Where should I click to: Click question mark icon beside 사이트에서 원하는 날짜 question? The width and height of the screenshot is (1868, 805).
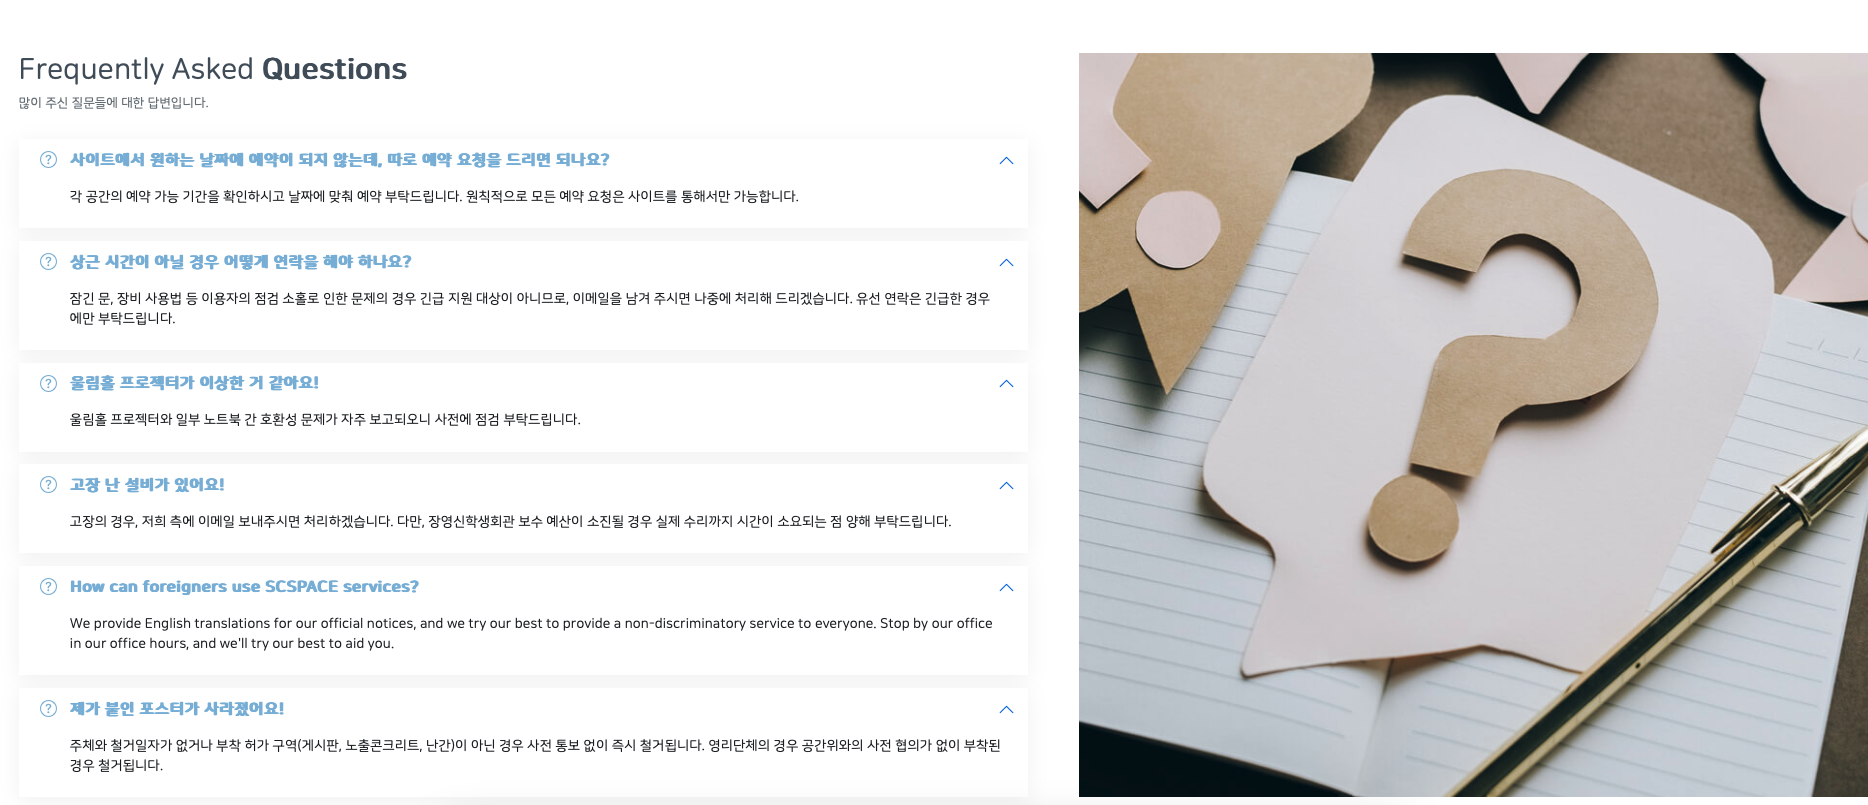click(x=48, y=160)
